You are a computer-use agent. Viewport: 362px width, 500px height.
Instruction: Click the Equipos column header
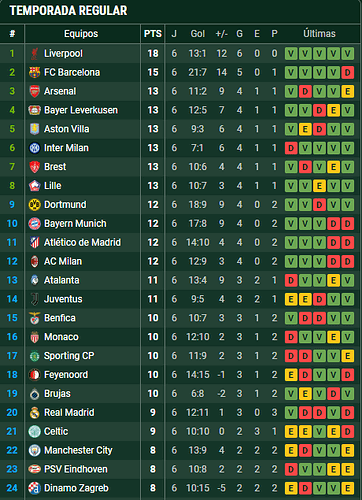[81, 34]
